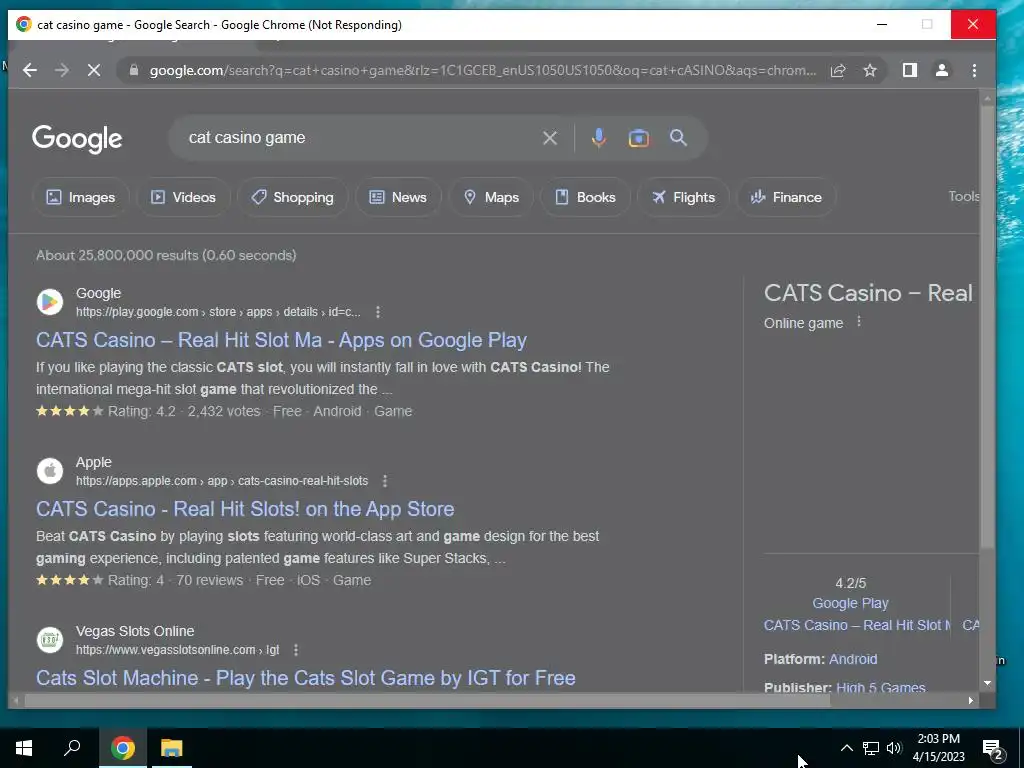The image size is (1024, 768).
Task: Open the Online game panel options menu
Action: point(859,322)
